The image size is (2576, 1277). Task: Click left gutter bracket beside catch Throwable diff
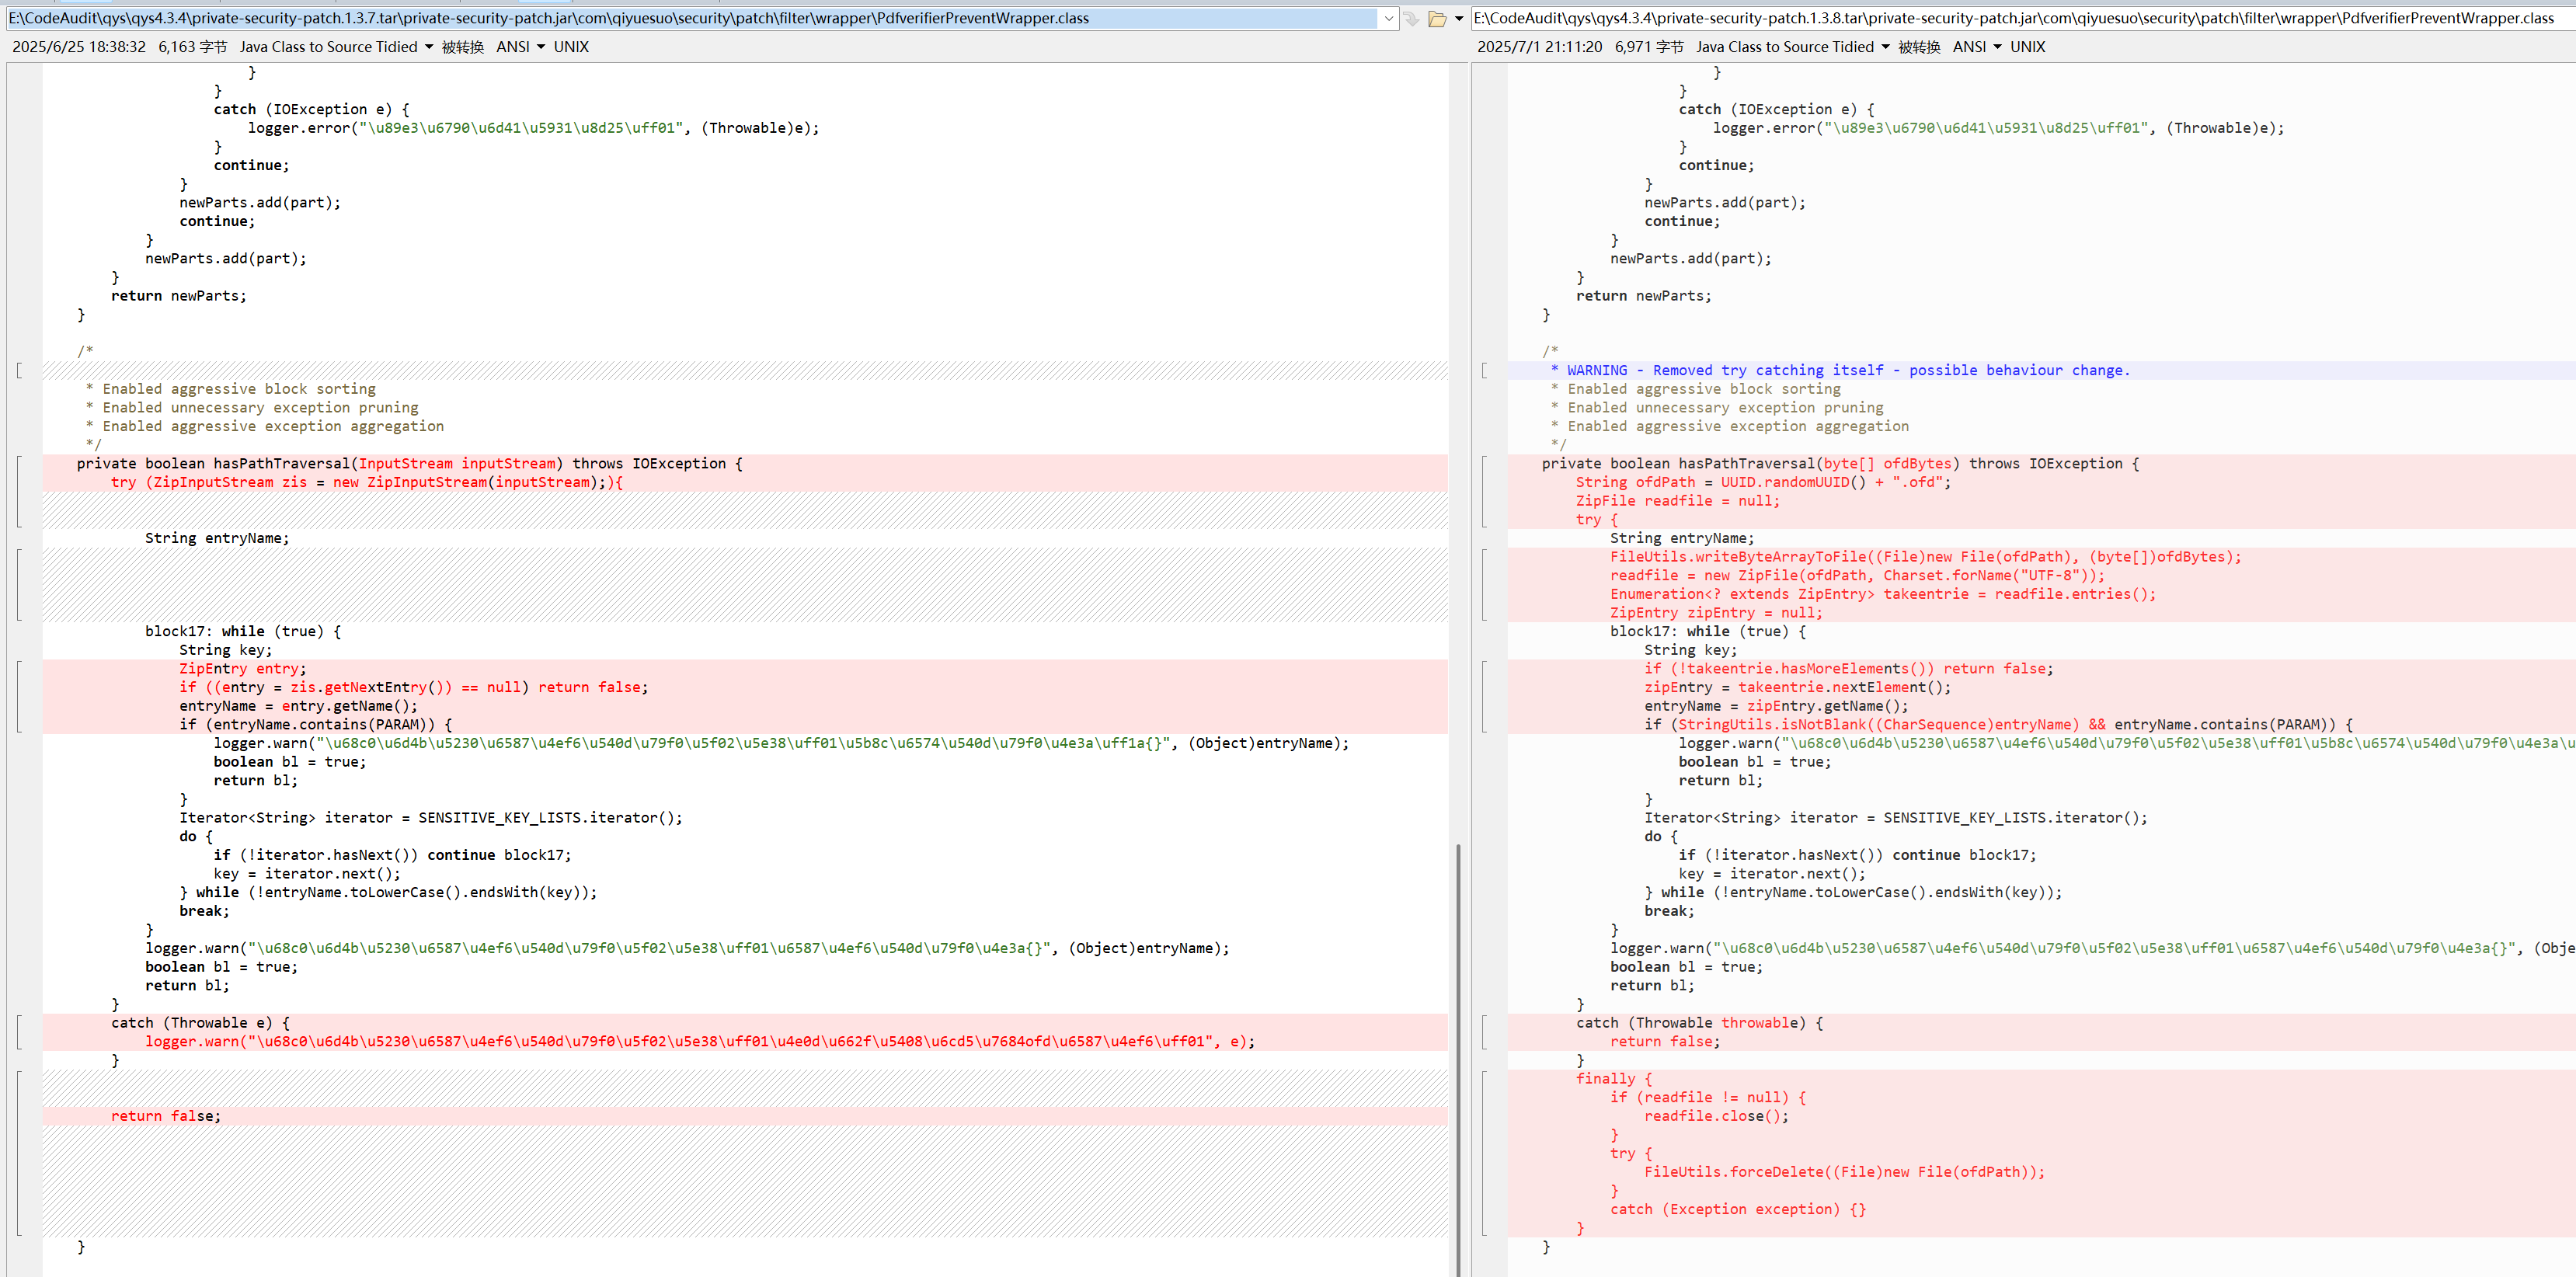(19, 1032)
